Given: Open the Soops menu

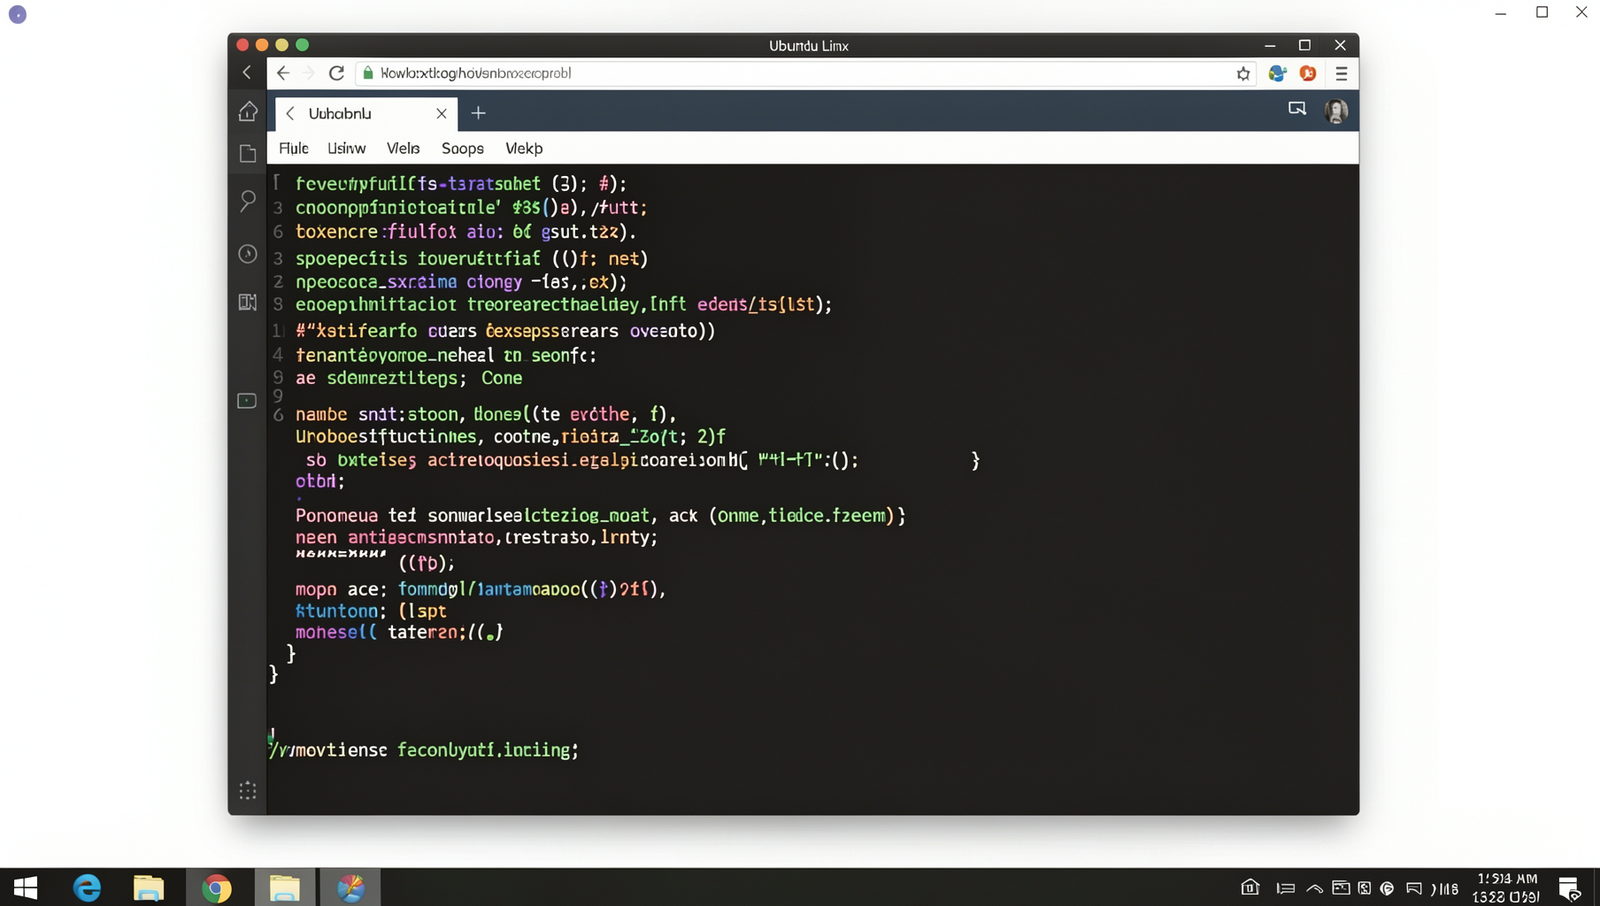Looking at the screenshot, I should (463, 148).
